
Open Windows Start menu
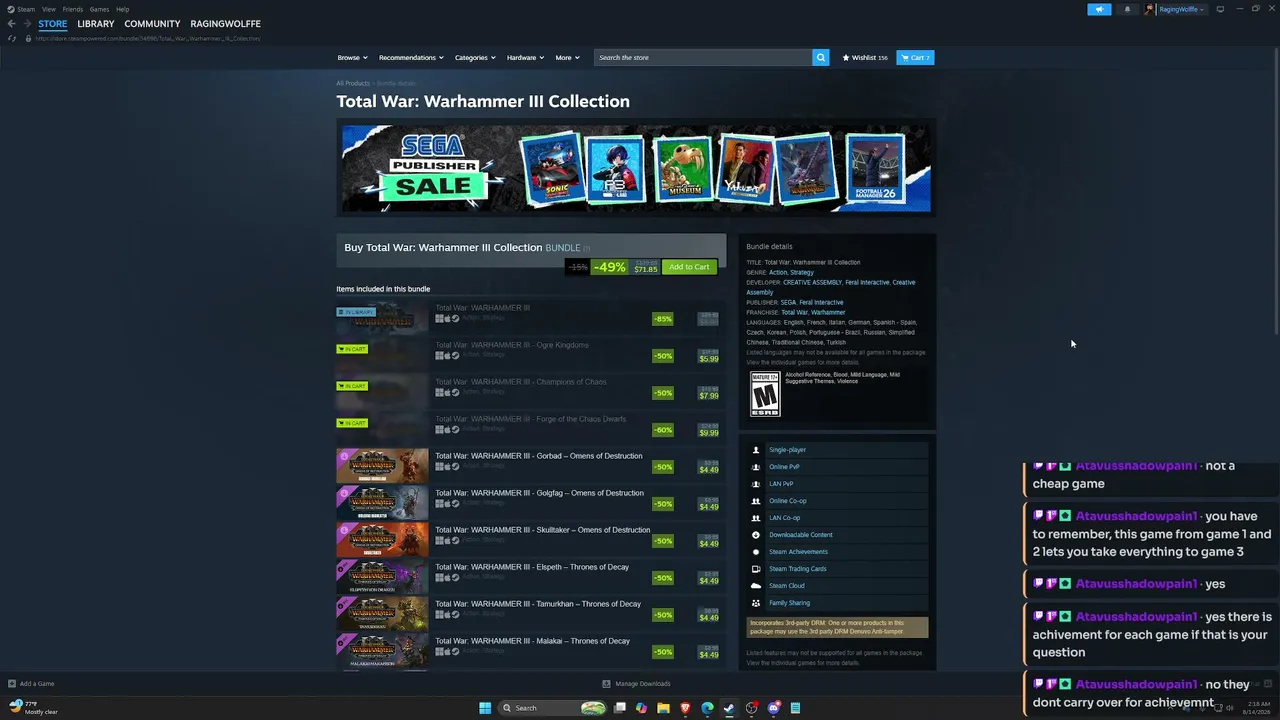click(485, 708)
